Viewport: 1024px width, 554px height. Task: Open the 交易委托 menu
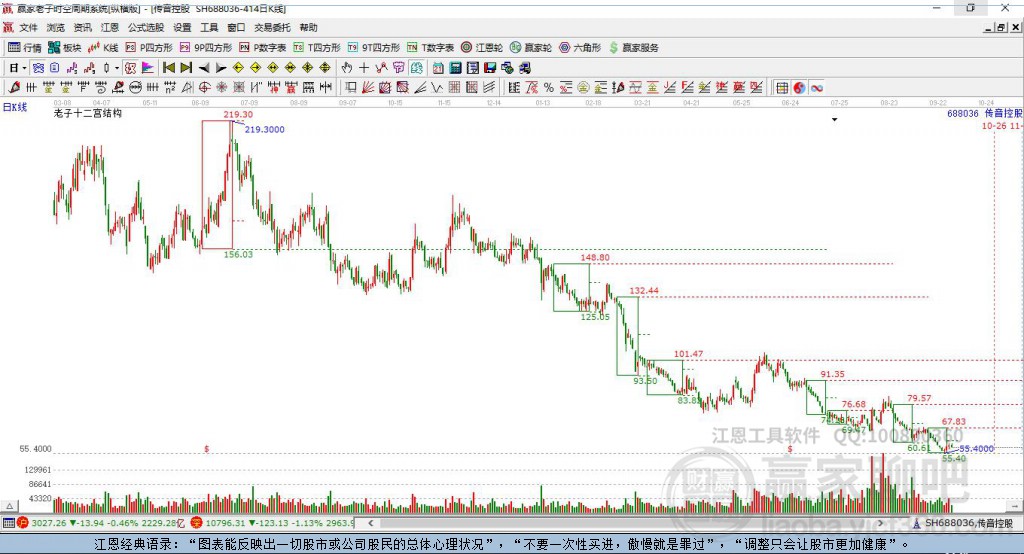click(272, 27)
